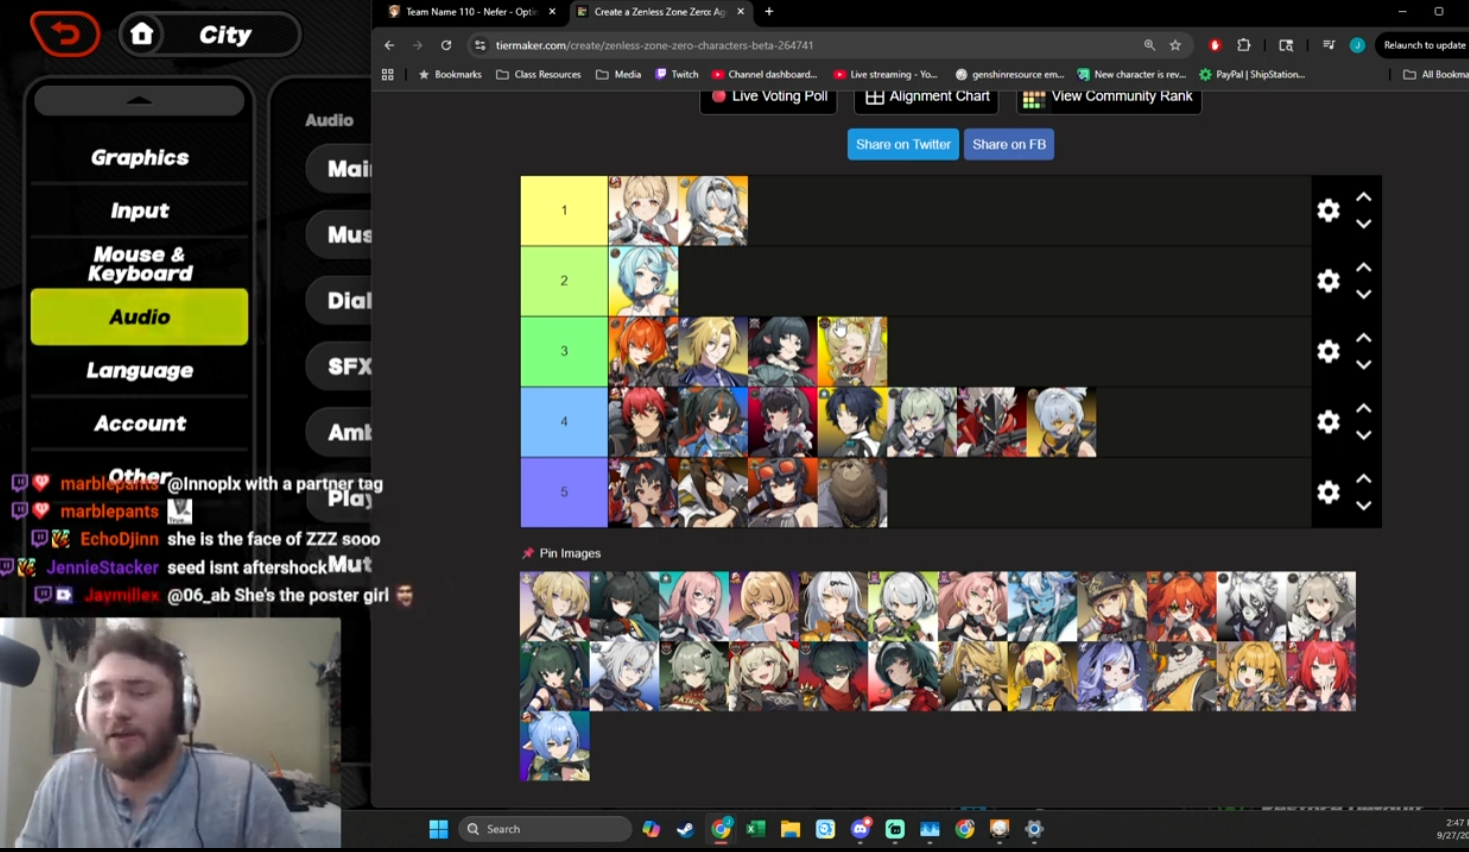Select the highlighted Audio settings tab

point(140,317)
